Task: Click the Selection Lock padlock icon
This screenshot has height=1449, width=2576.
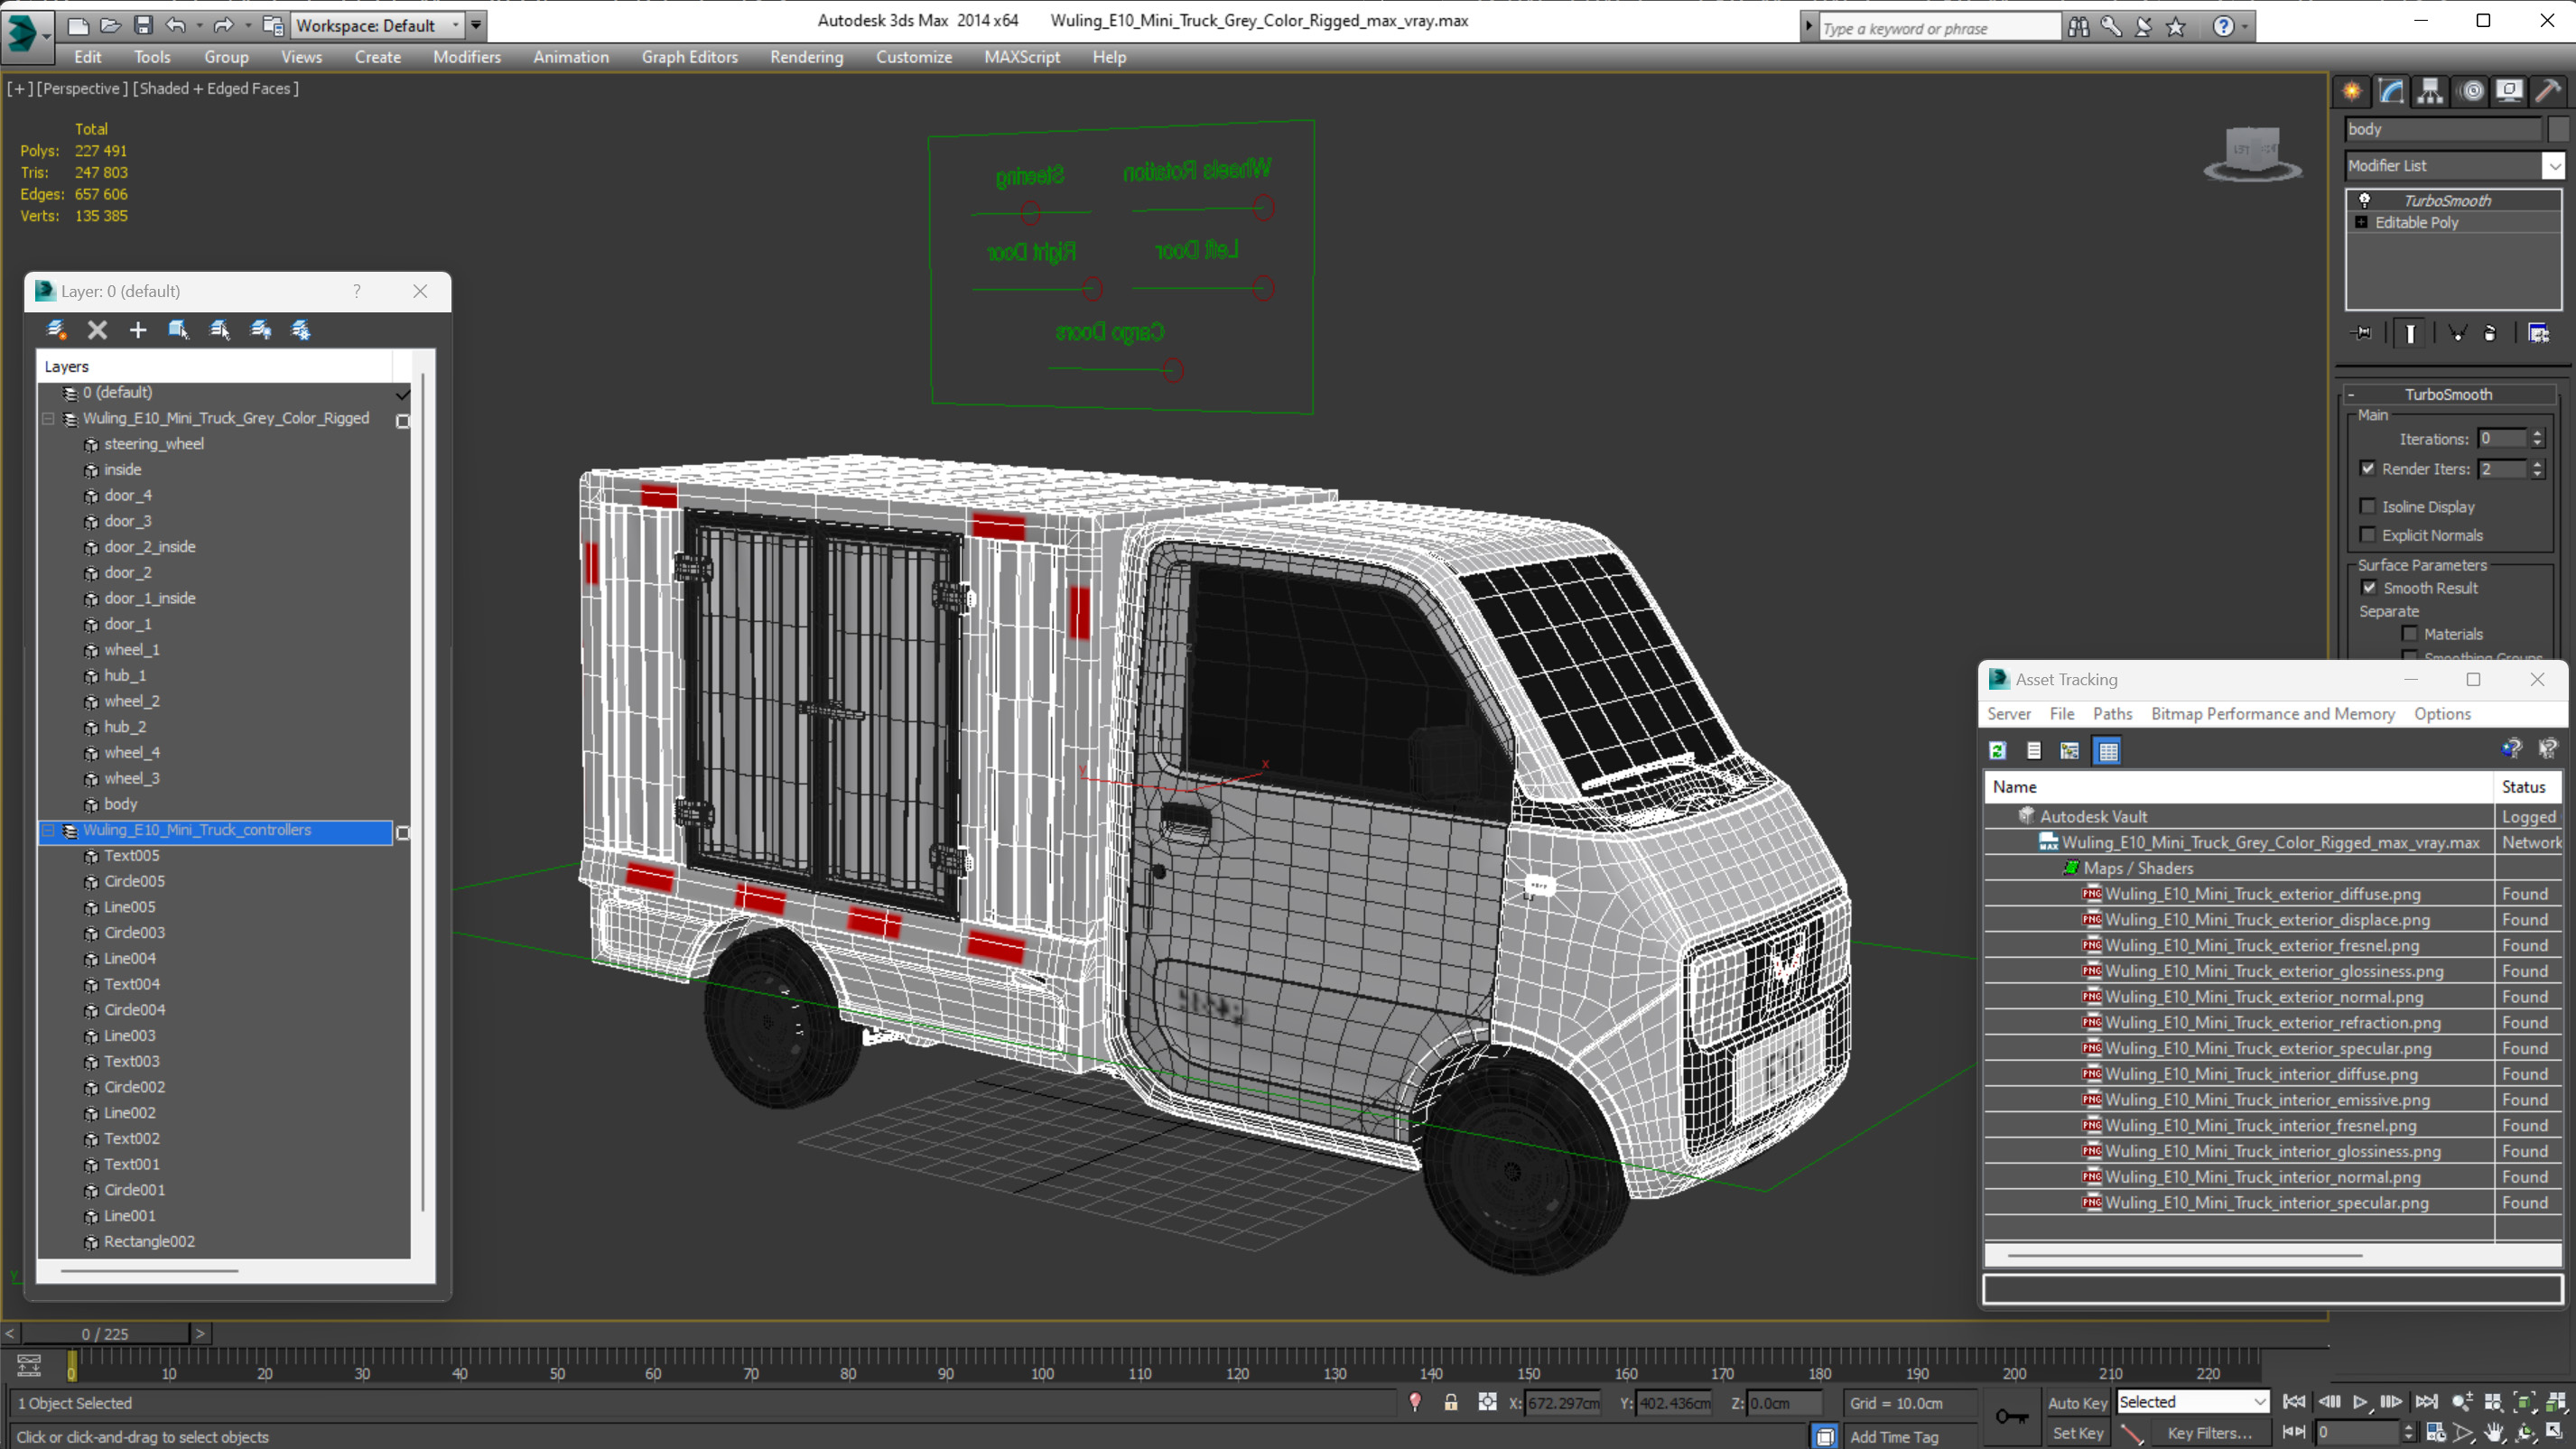Action: click(x=1451, y=1403)
